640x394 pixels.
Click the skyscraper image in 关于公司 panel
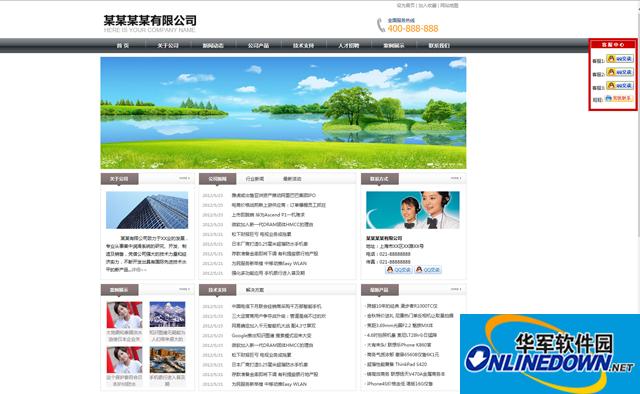coord(147,210)
